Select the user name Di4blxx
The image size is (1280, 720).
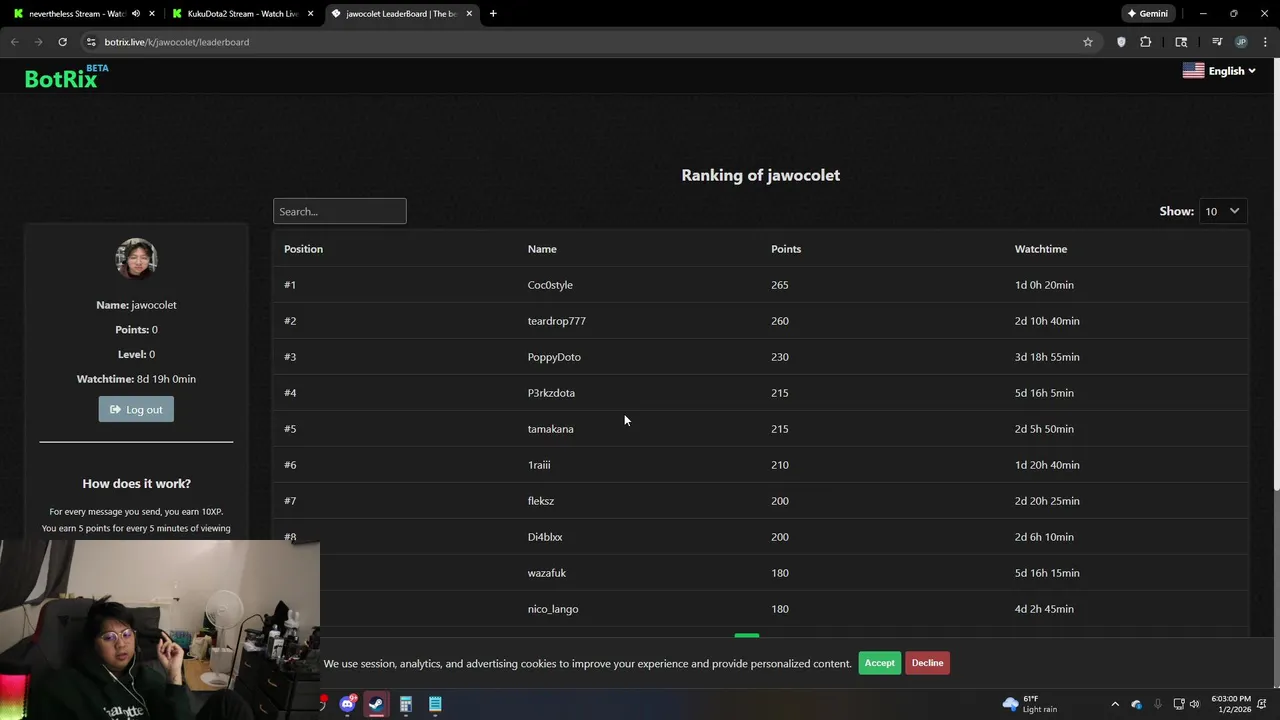tap(545, 537)
